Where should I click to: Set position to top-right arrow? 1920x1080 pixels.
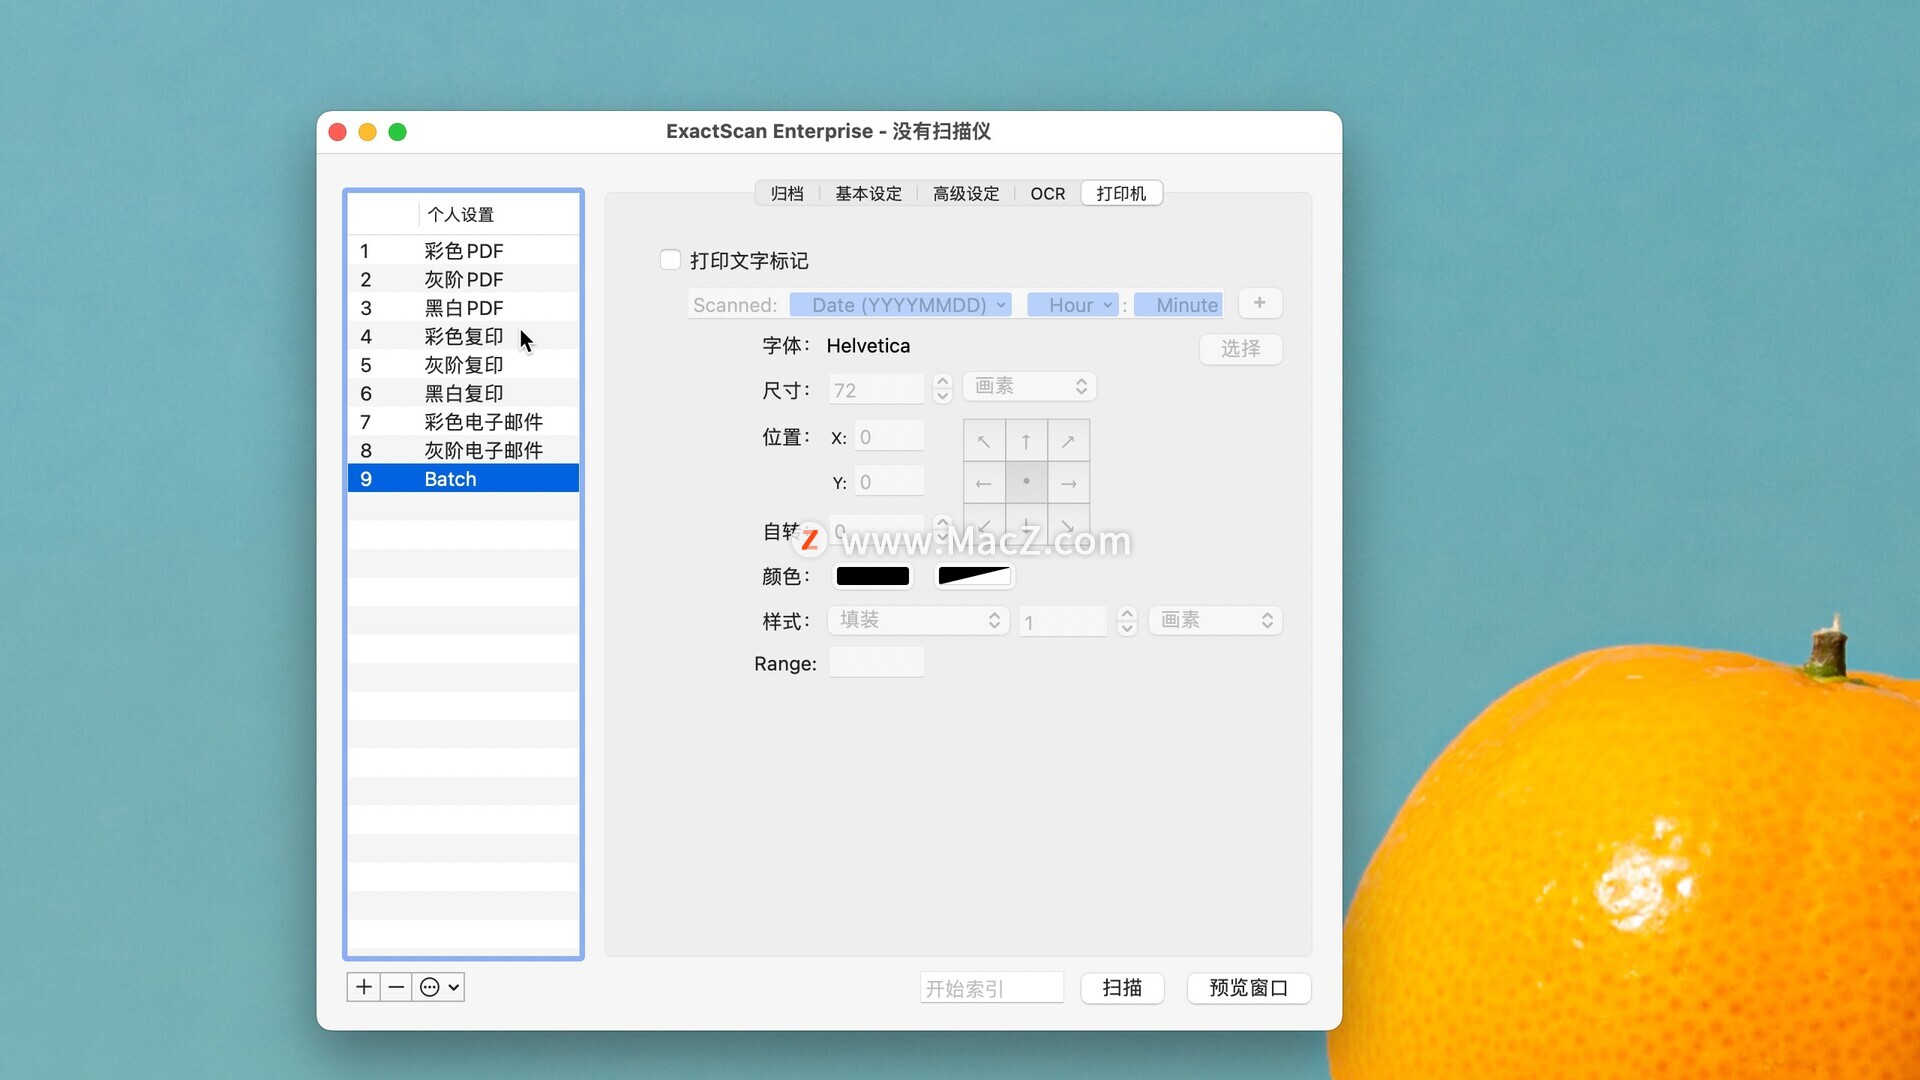click(1068, 441)
